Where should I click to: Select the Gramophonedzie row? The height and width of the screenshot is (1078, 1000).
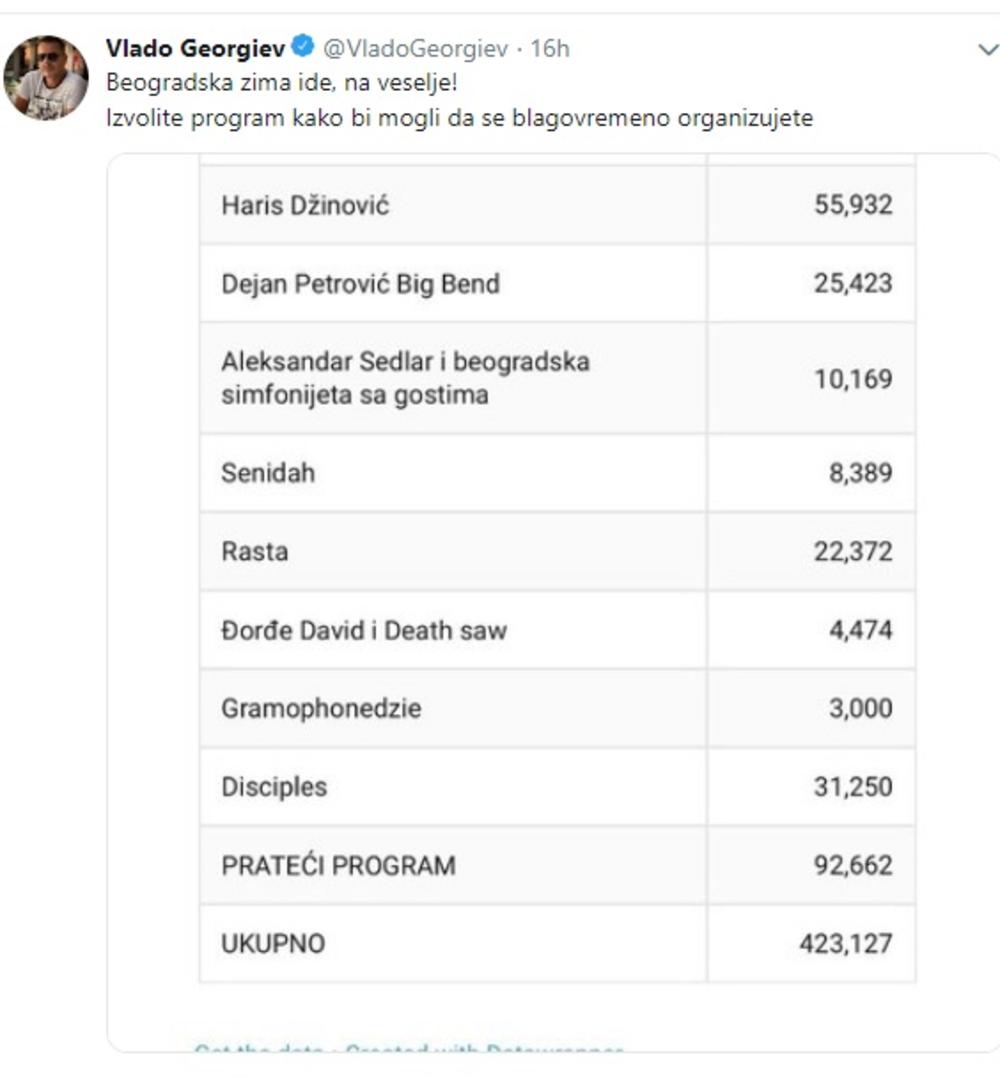pyautogui.click(x=321, y=708)
